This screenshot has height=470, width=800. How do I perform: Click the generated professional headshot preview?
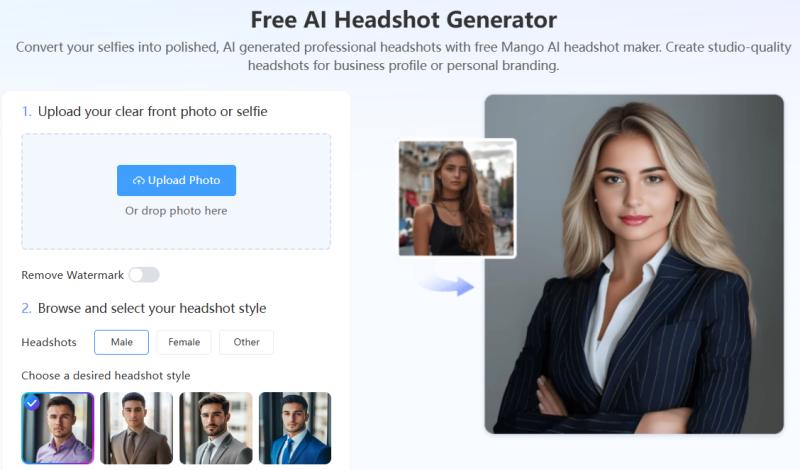pyautogui.click(x=634, y=264)
